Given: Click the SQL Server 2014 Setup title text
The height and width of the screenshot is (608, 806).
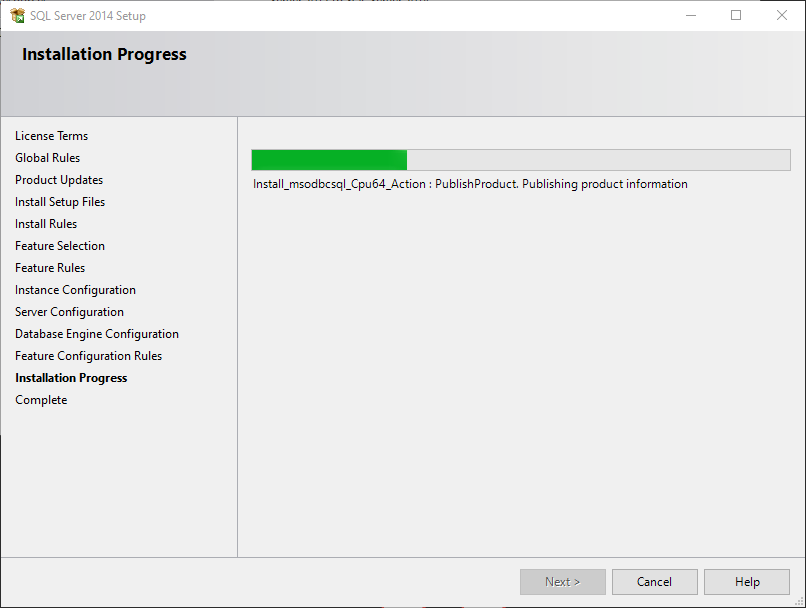Looking at the screenshot, I should [x=88, y=16].
